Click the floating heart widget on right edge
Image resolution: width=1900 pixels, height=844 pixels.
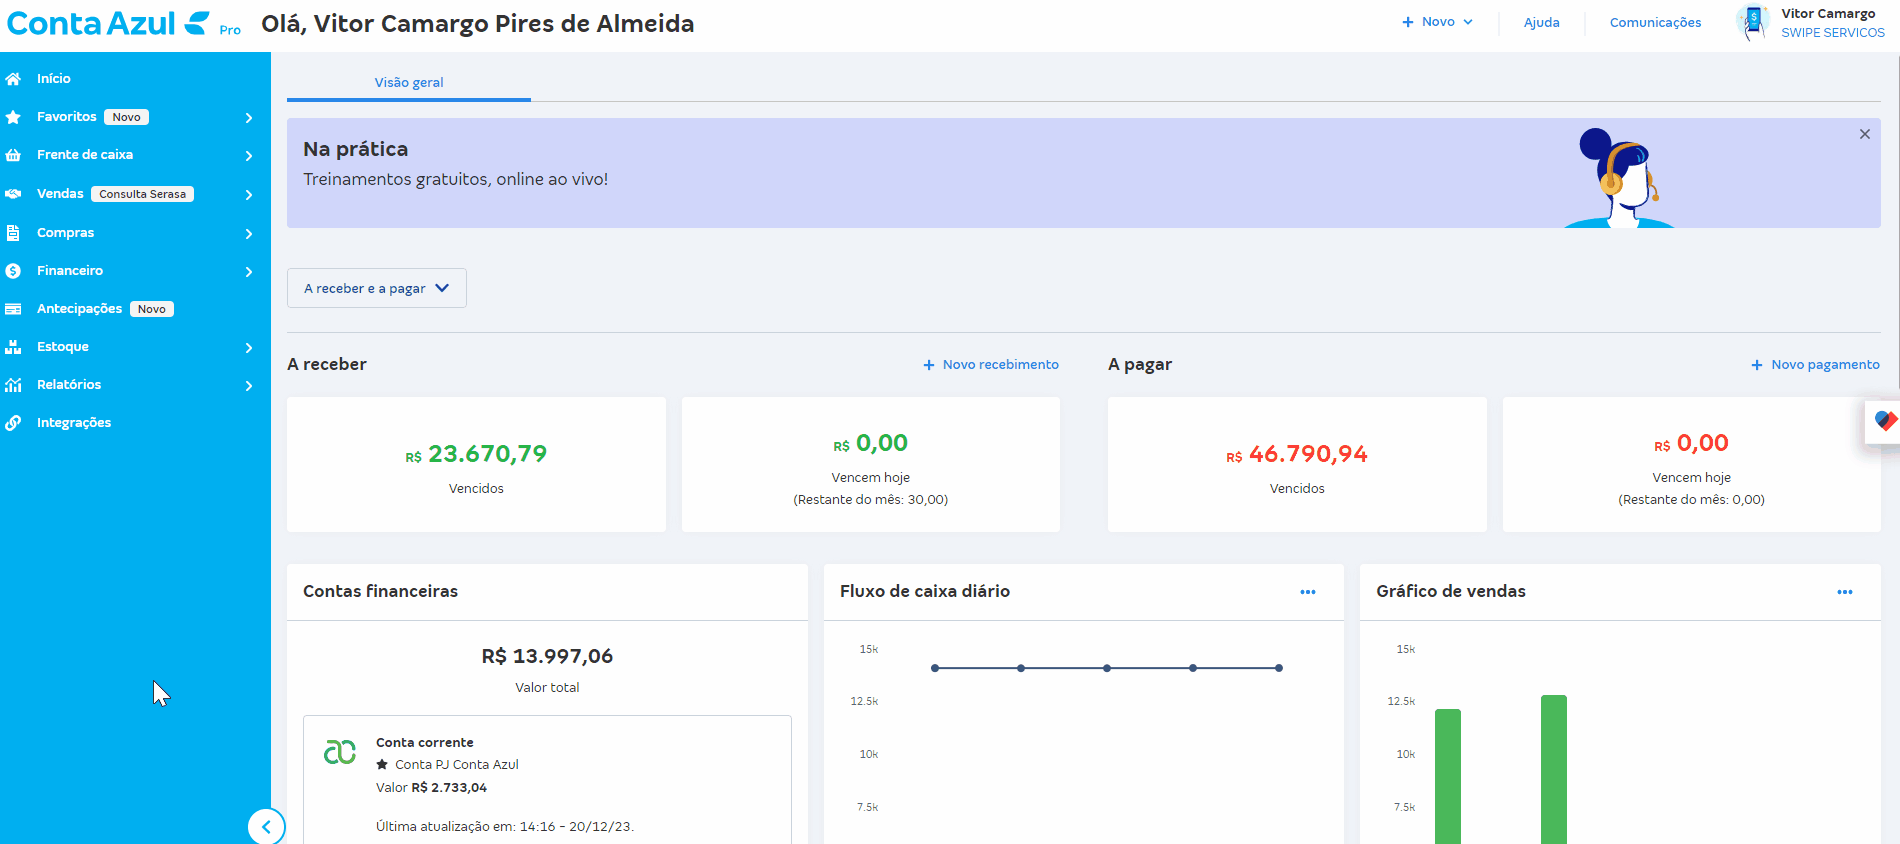[x=1884, y=421]
